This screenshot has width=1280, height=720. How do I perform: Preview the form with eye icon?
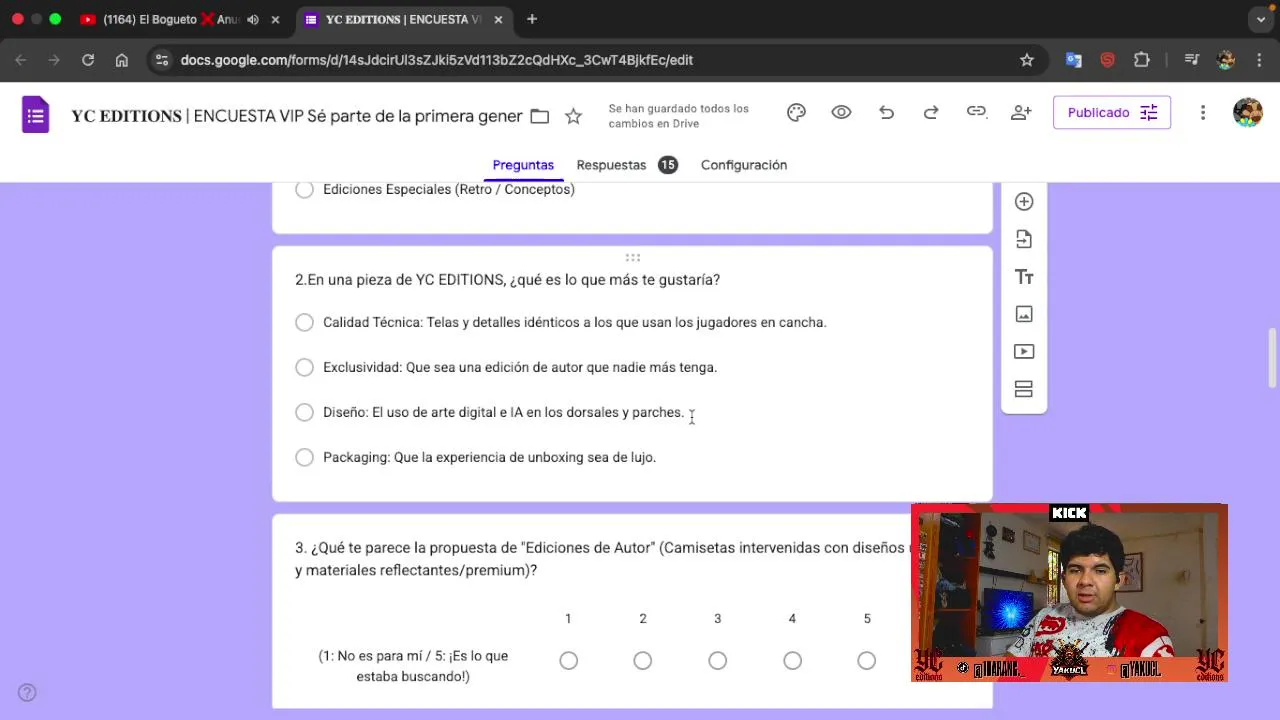841,113
